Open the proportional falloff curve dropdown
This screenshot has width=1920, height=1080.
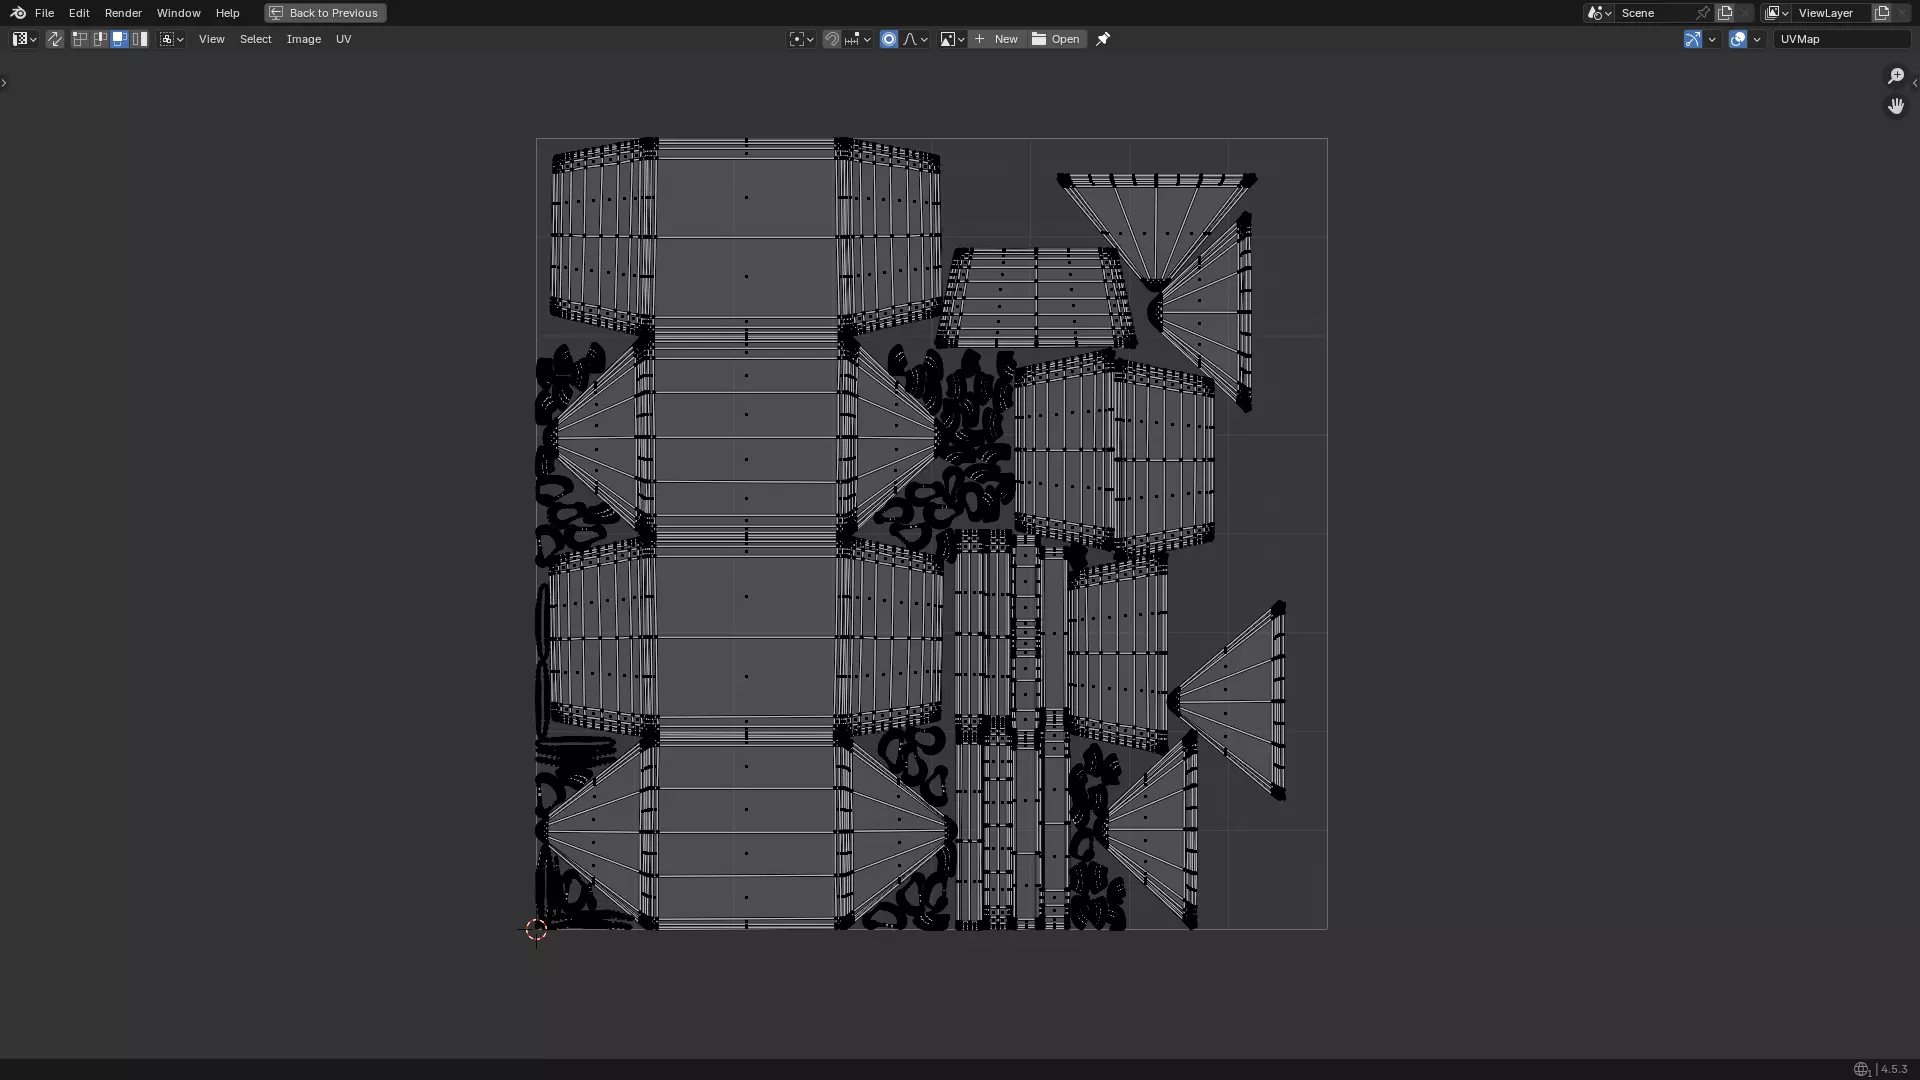pos(916,39)
